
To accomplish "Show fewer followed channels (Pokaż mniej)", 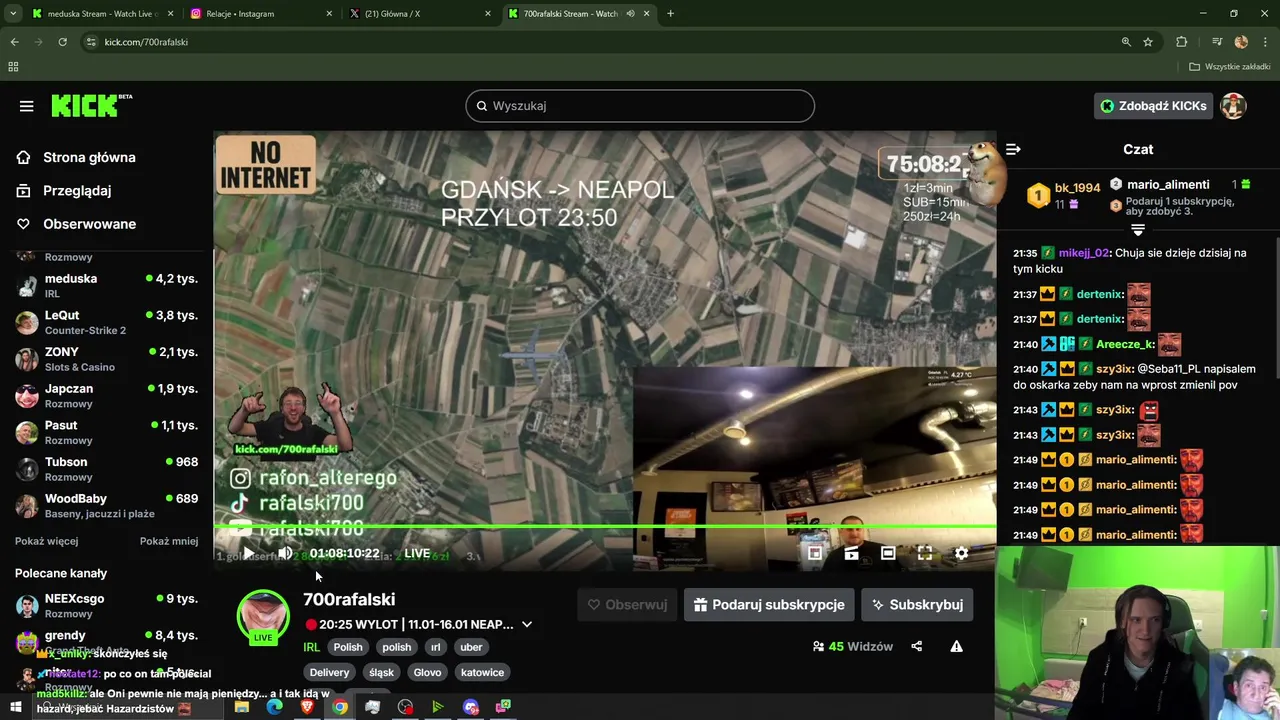I will point(169,541).
